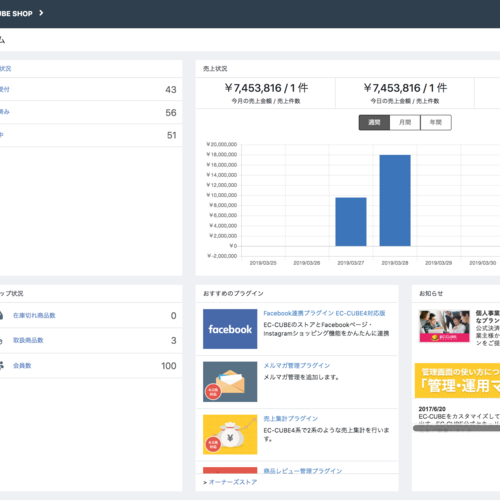This screenshot has width=500, height=500.
Task: Click sales amount above 今月の売上金額 caption
Action: coord(266,88)
